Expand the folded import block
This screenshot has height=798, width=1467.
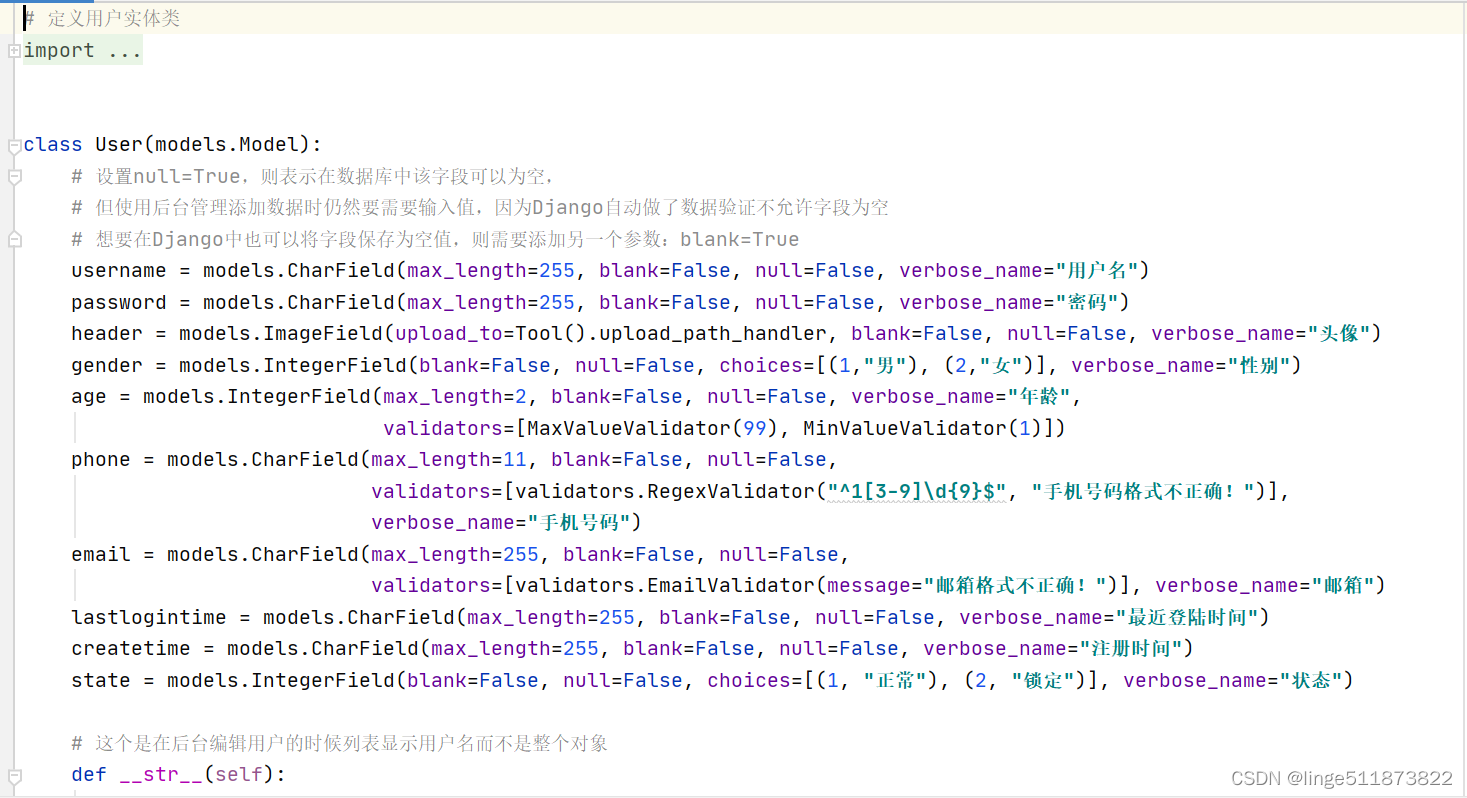(13, 51)
